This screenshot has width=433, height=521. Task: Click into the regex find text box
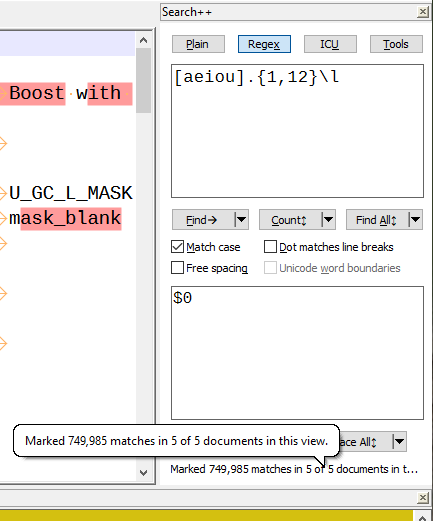click(x=297, y=131)
